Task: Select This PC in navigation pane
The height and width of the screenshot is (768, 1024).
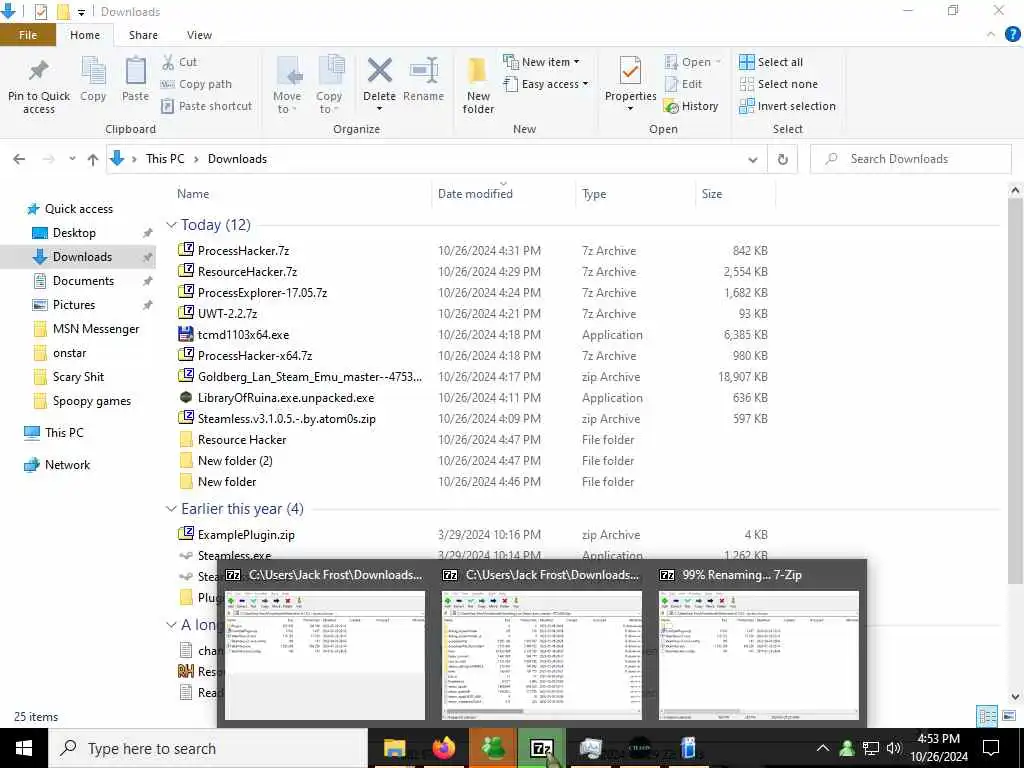Action: 64,432
